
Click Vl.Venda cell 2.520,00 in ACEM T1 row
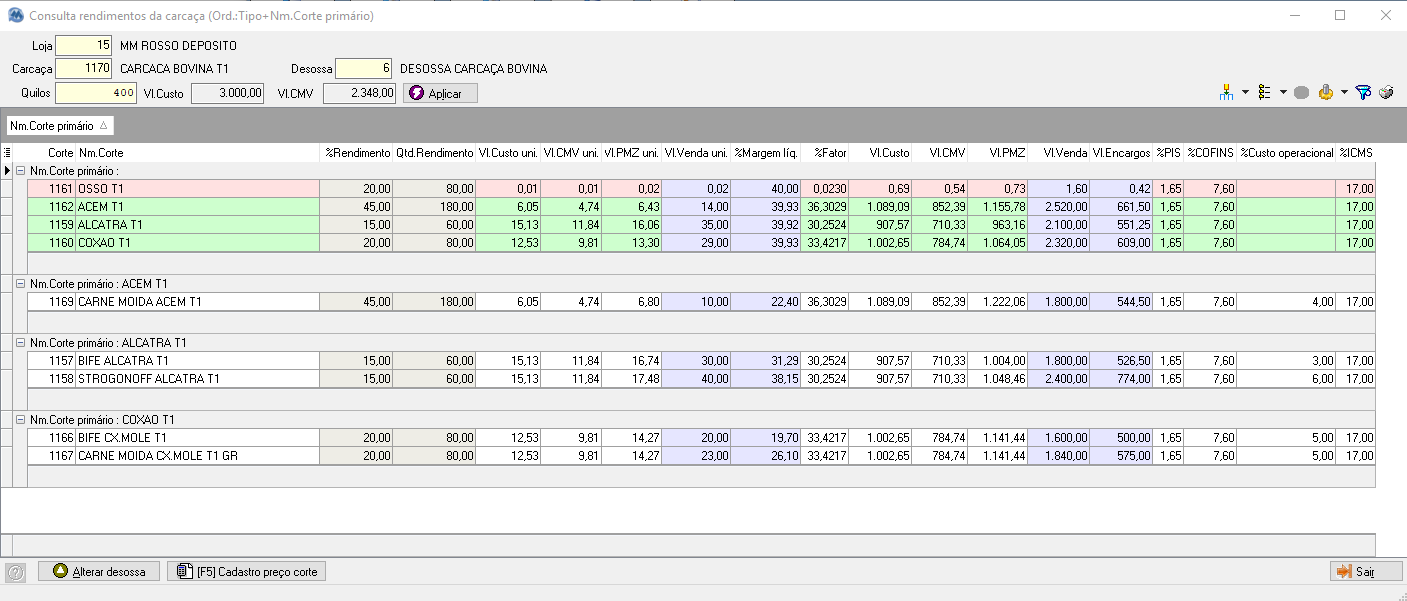1059,207
